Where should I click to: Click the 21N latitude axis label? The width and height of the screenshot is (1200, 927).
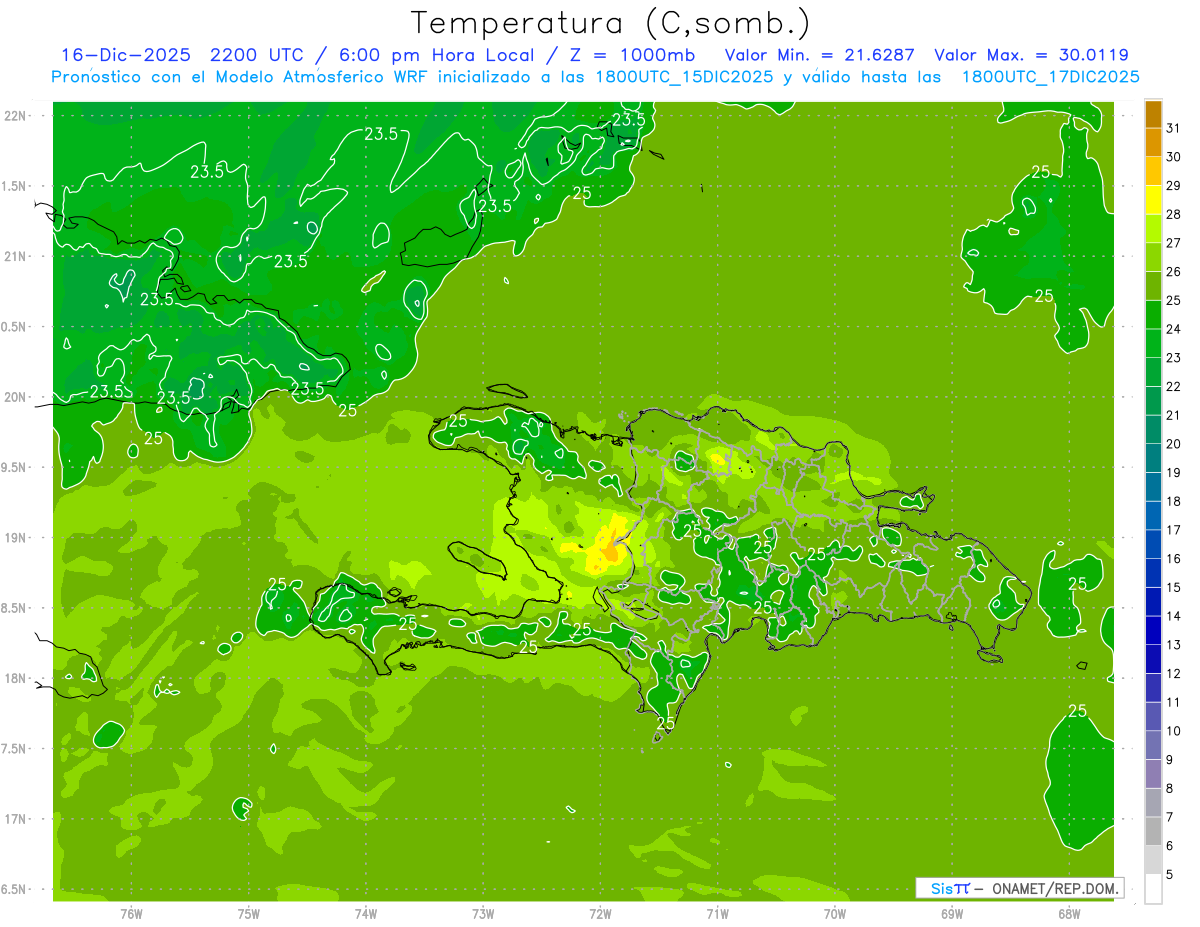(x=17, y=256)
